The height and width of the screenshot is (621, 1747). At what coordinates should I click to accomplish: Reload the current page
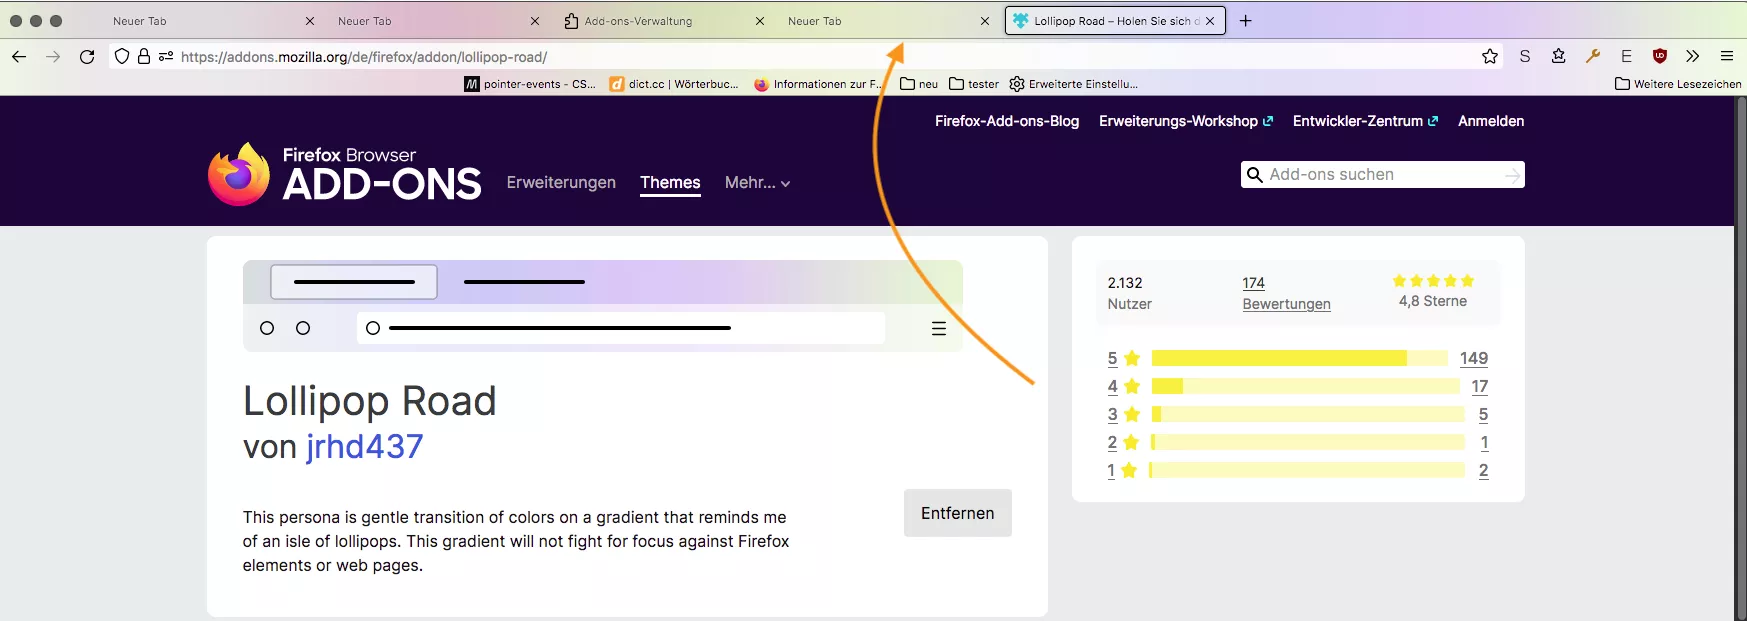[x=87, y=57]
